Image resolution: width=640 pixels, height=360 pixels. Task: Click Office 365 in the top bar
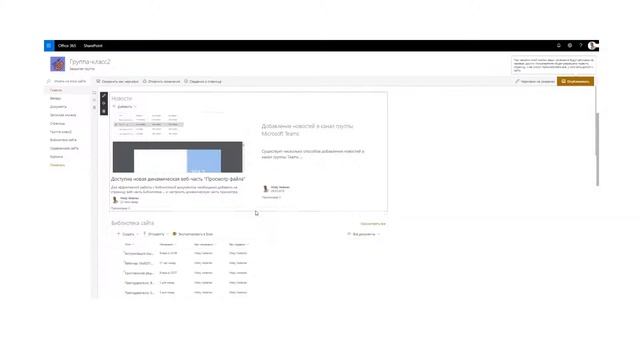tap(67, 46)
